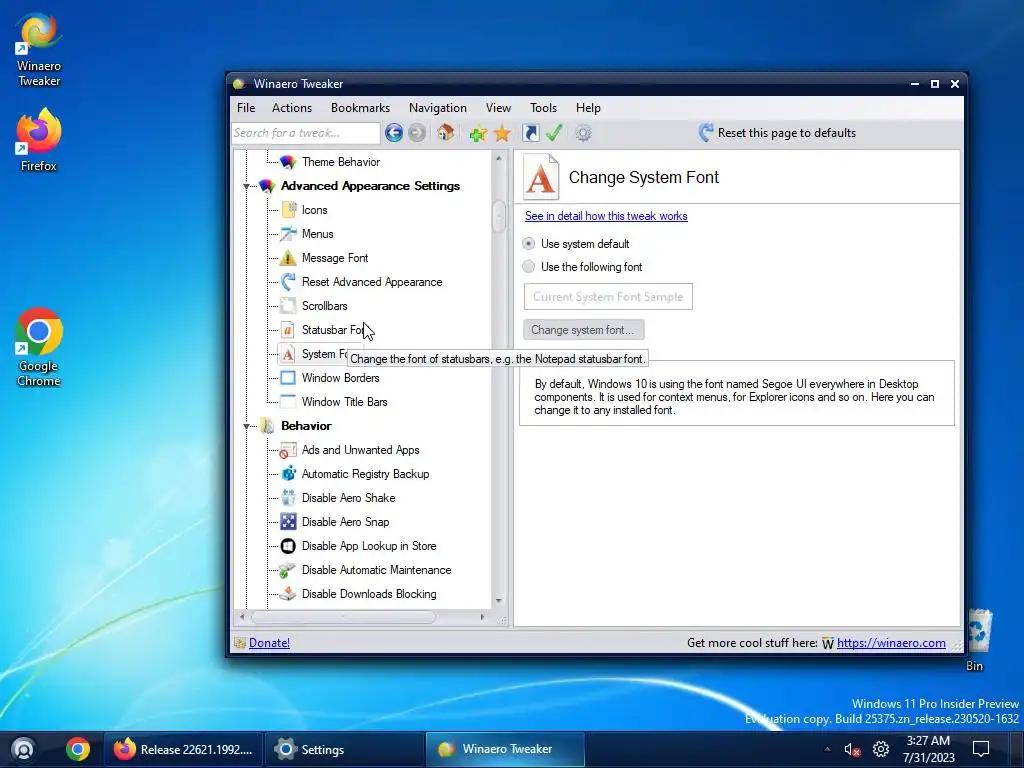This screenshot has height=768, width=1024.
Task: Click the shortcut arrow toolbar icon
Action: point(530,133)
